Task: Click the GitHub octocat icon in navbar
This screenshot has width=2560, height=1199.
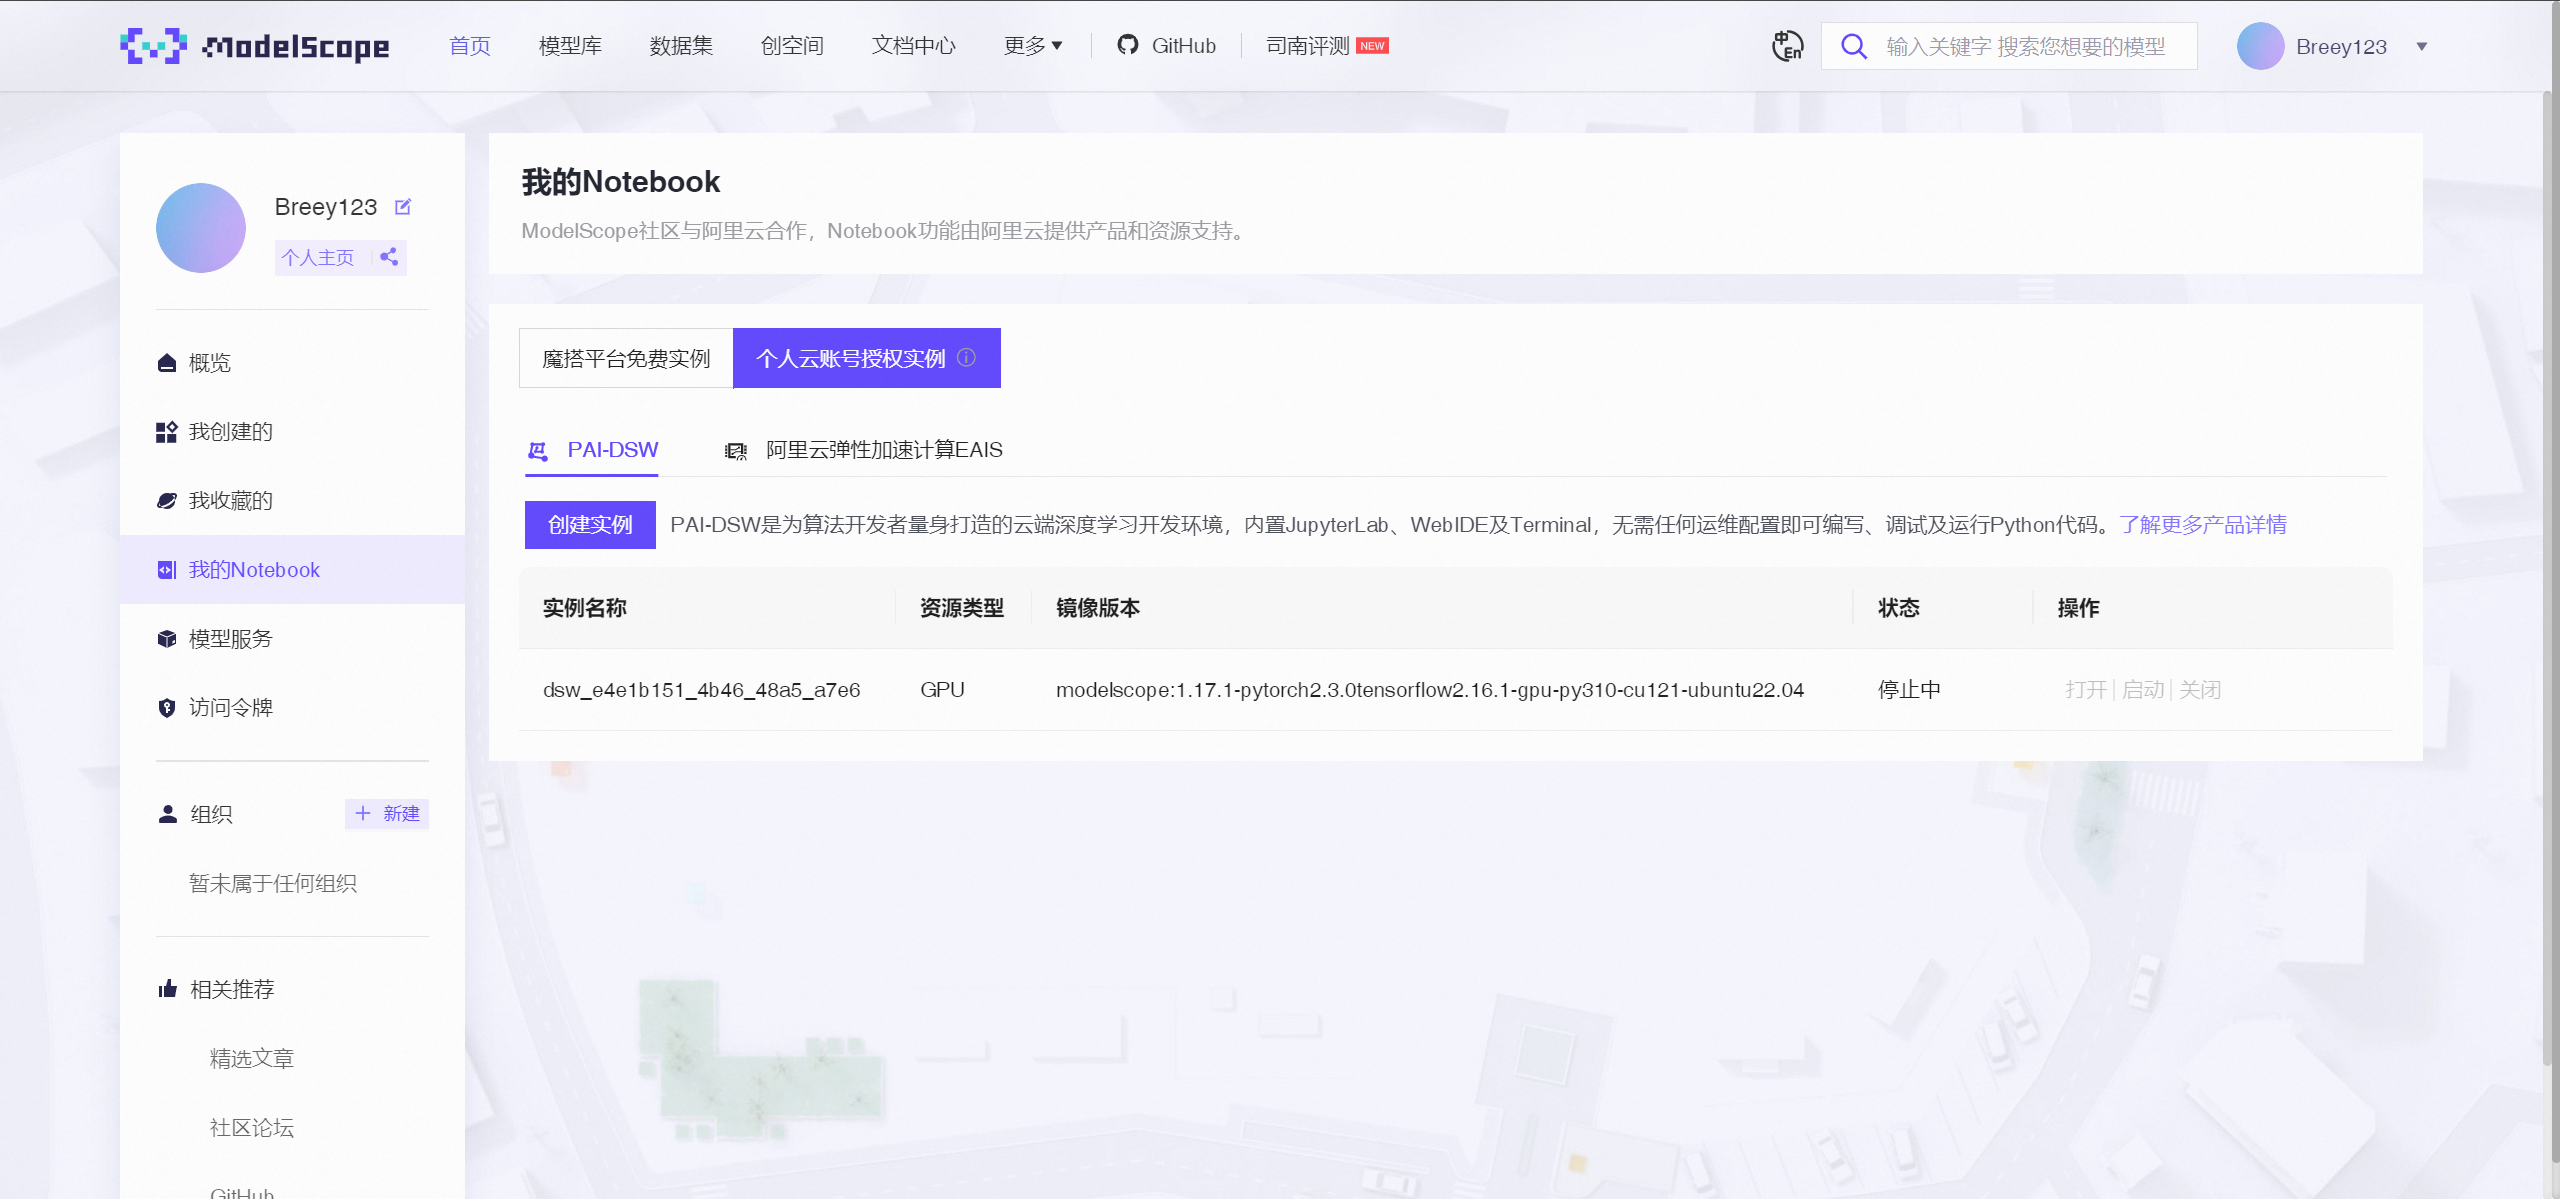Action: pos(1128,45)
